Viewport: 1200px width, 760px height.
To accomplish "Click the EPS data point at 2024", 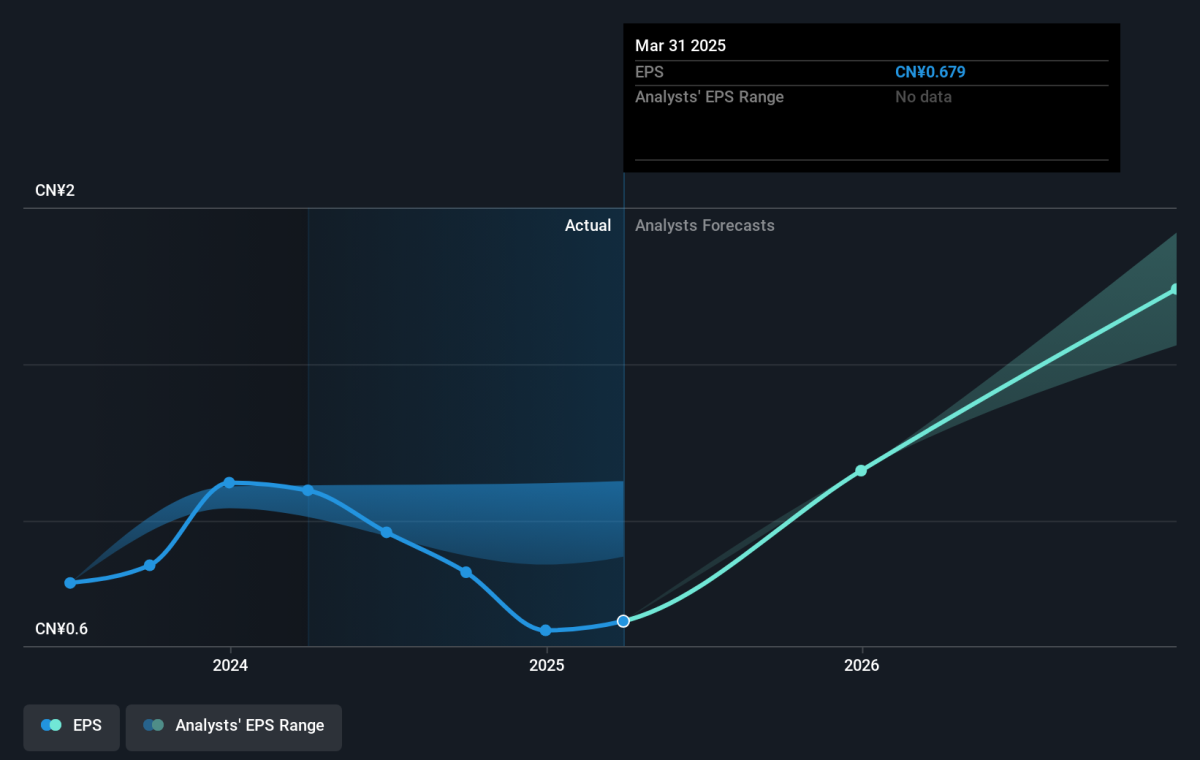I will 229,482.
